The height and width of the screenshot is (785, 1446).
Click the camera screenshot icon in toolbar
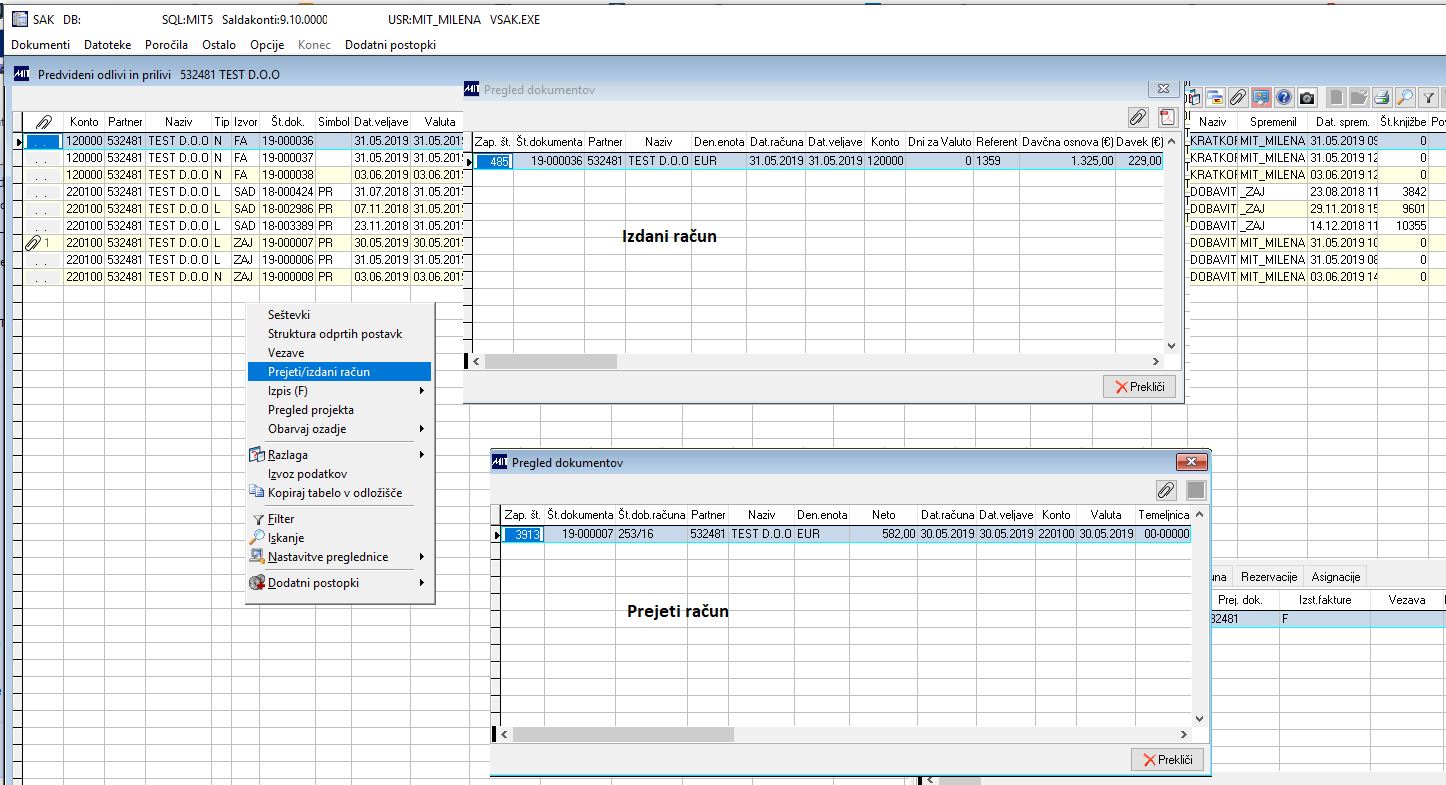[1307, 97]
